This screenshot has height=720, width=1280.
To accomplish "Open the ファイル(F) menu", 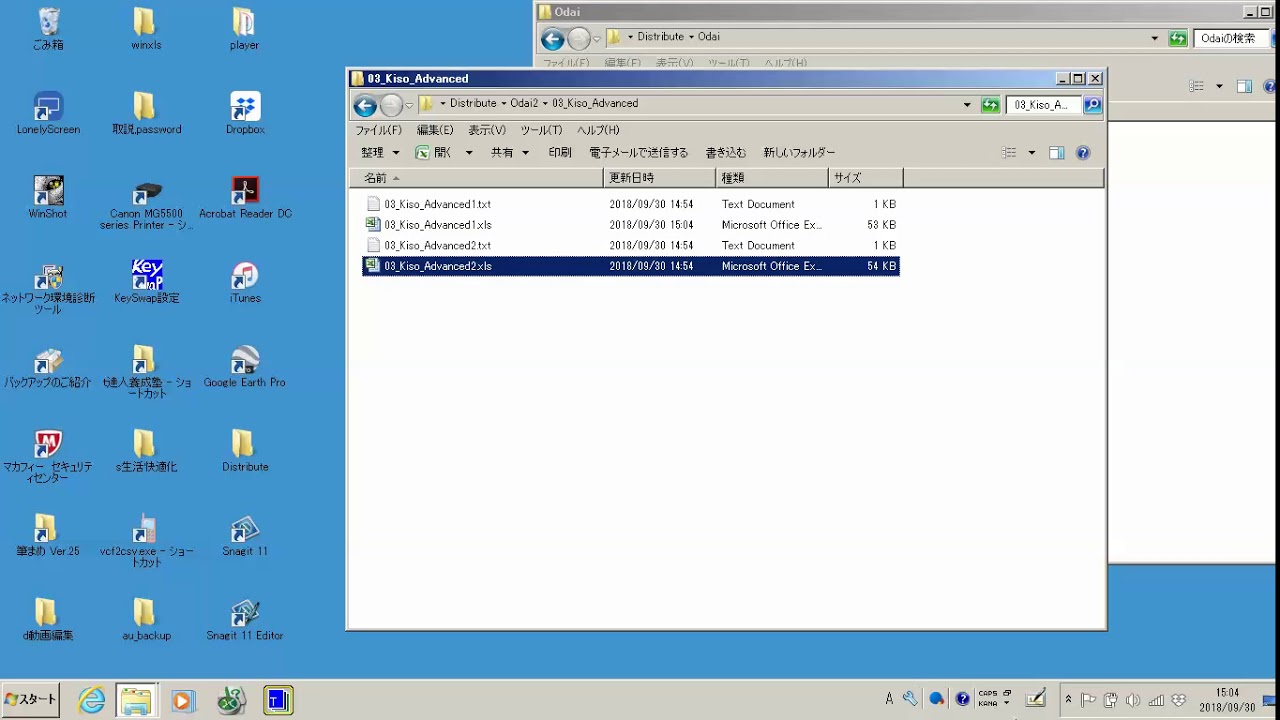I will [378, 130].
